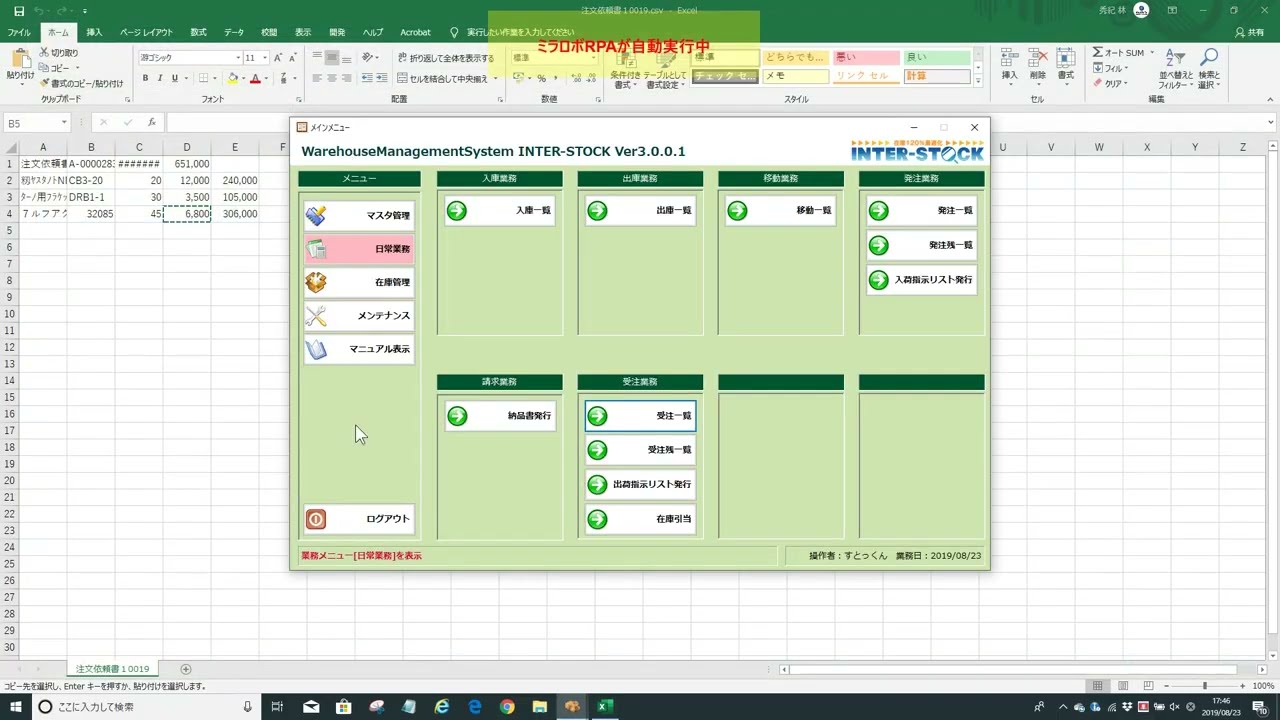1280x720 pixels.
Task: Click the borders icon in font group
Action: click(x=203, y=78)
